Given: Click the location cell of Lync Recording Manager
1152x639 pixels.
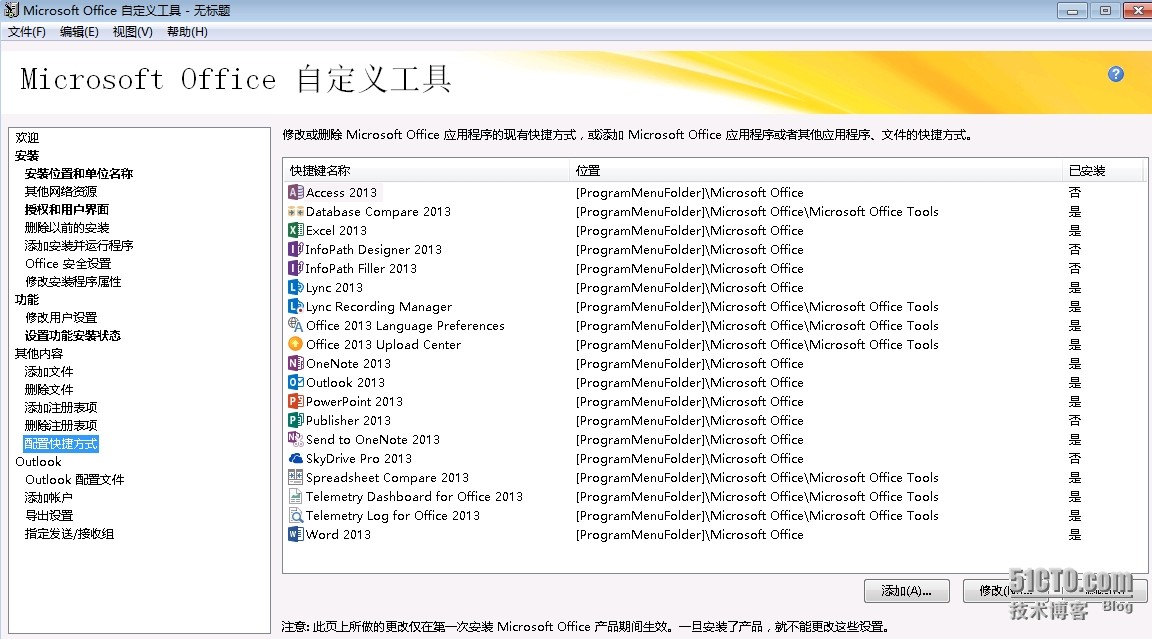Looking at the screenshot, I should click(x=757, y=307).
